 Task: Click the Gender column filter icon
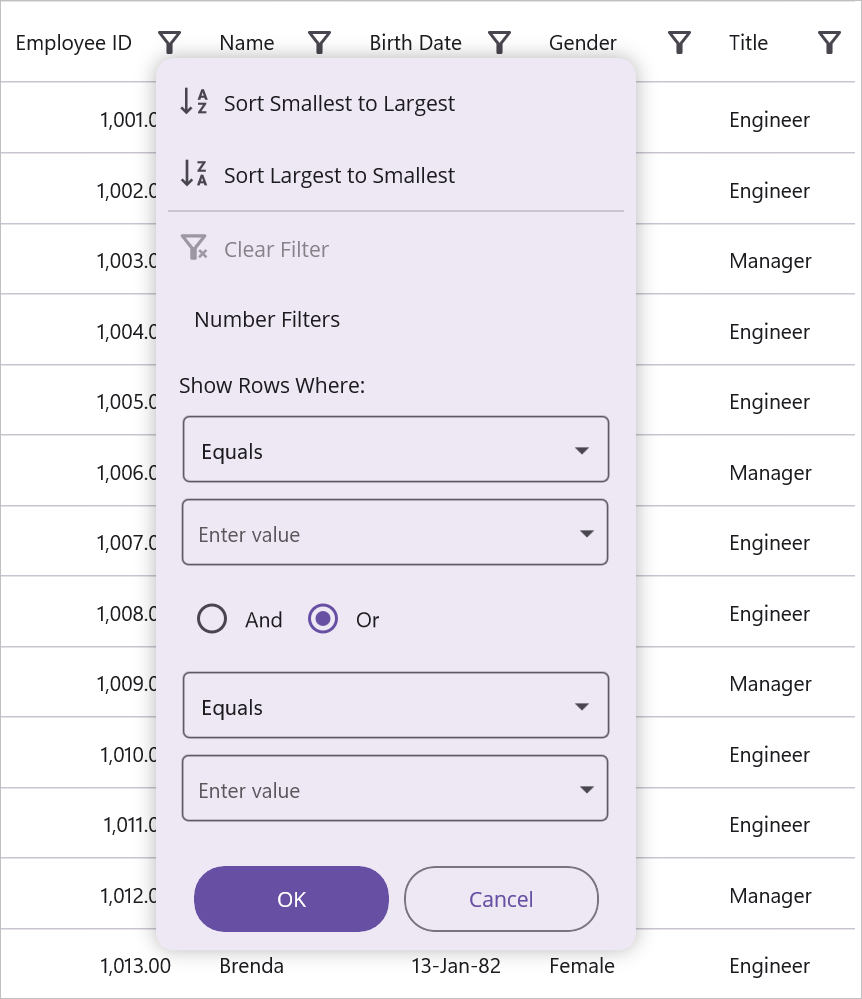click(678, 42)
